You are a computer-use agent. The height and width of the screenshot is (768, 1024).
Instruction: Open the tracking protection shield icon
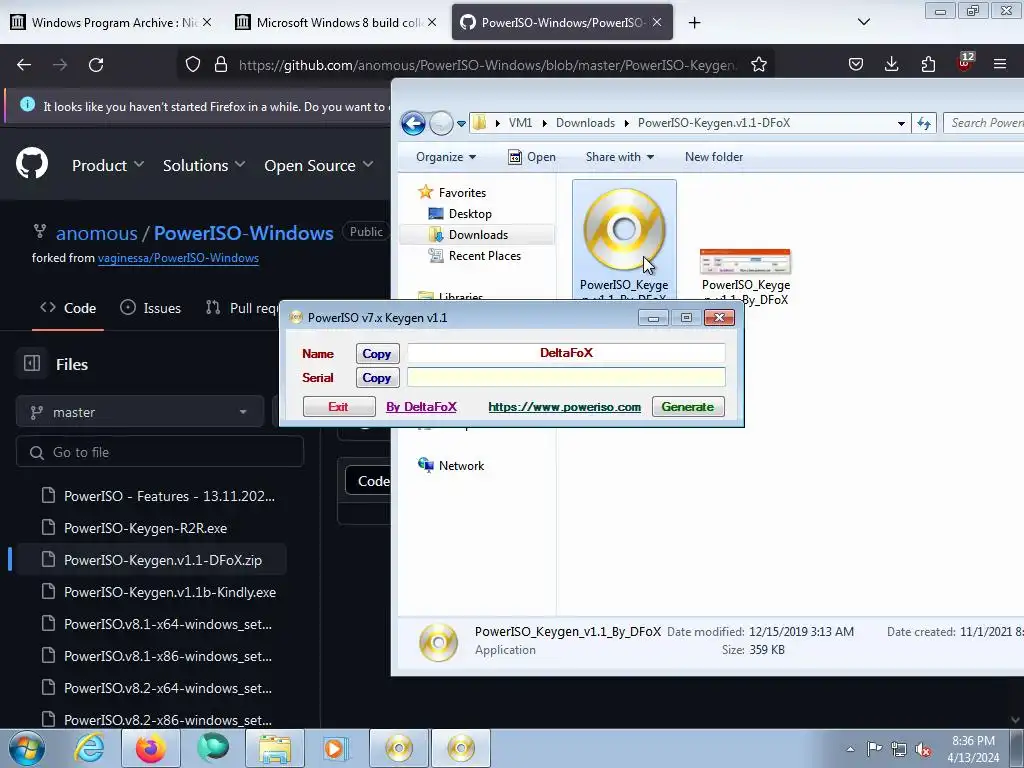pyautogui.click(x=193, y=65)
